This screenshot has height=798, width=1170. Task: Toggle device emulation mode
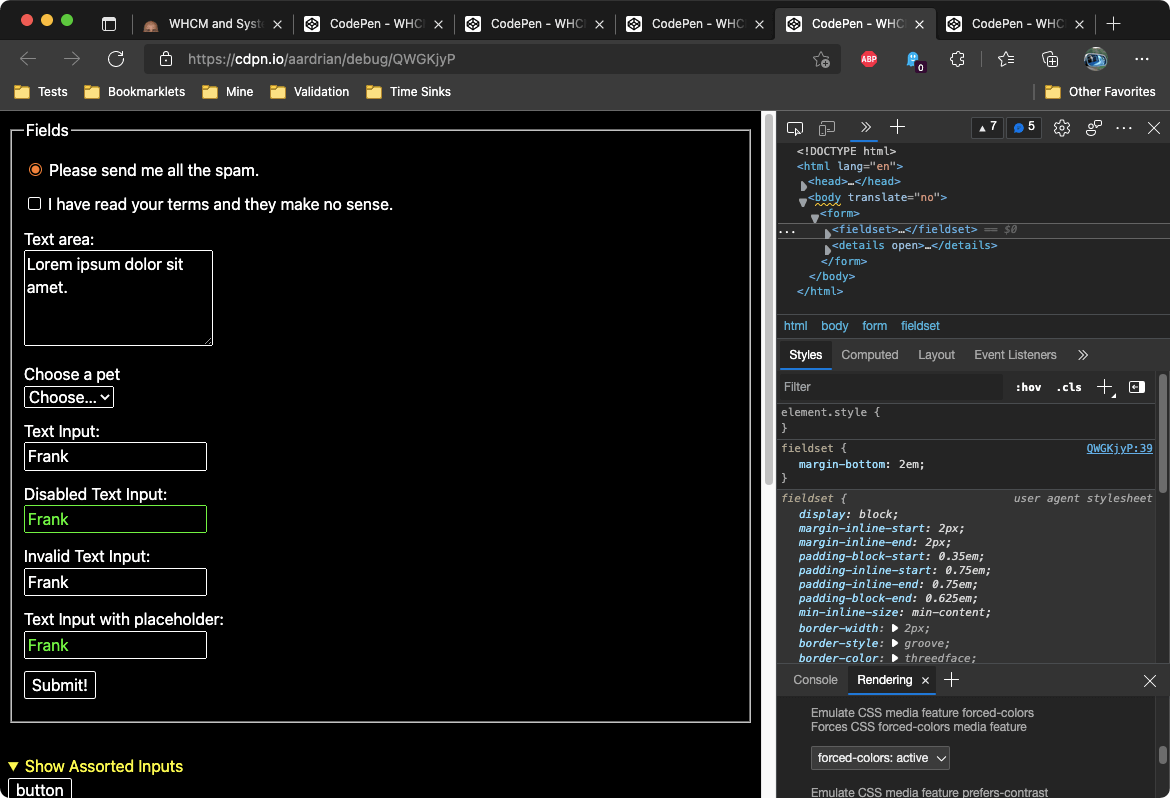point(827,128)
